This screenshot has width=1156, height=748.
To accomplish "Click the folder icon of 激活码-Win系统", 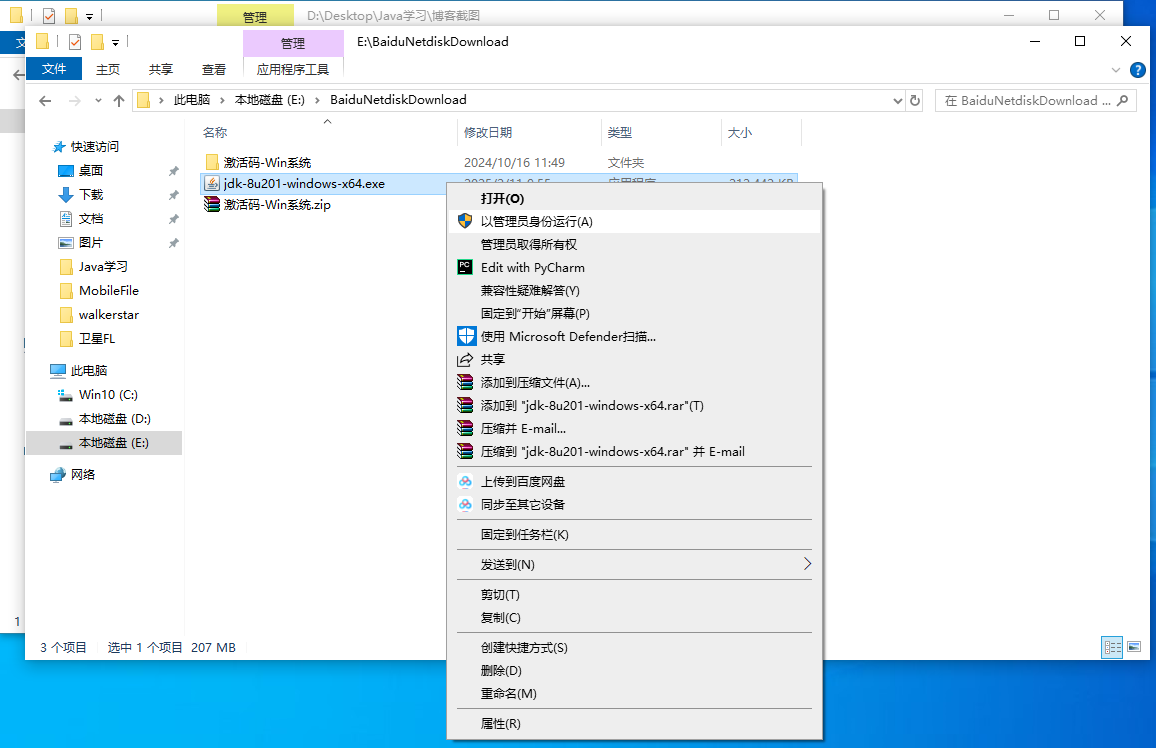I will (x=212, y=162).
